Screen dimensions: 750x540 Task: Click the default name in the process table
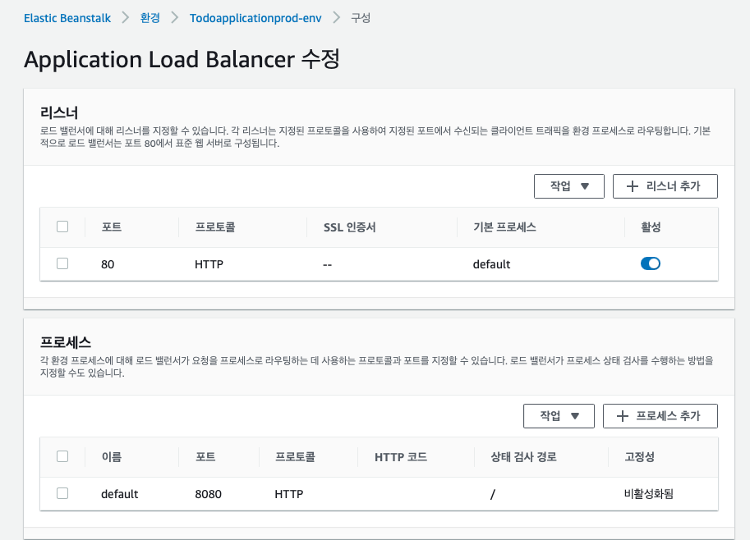pyautogui.click(x=120, y=494)
